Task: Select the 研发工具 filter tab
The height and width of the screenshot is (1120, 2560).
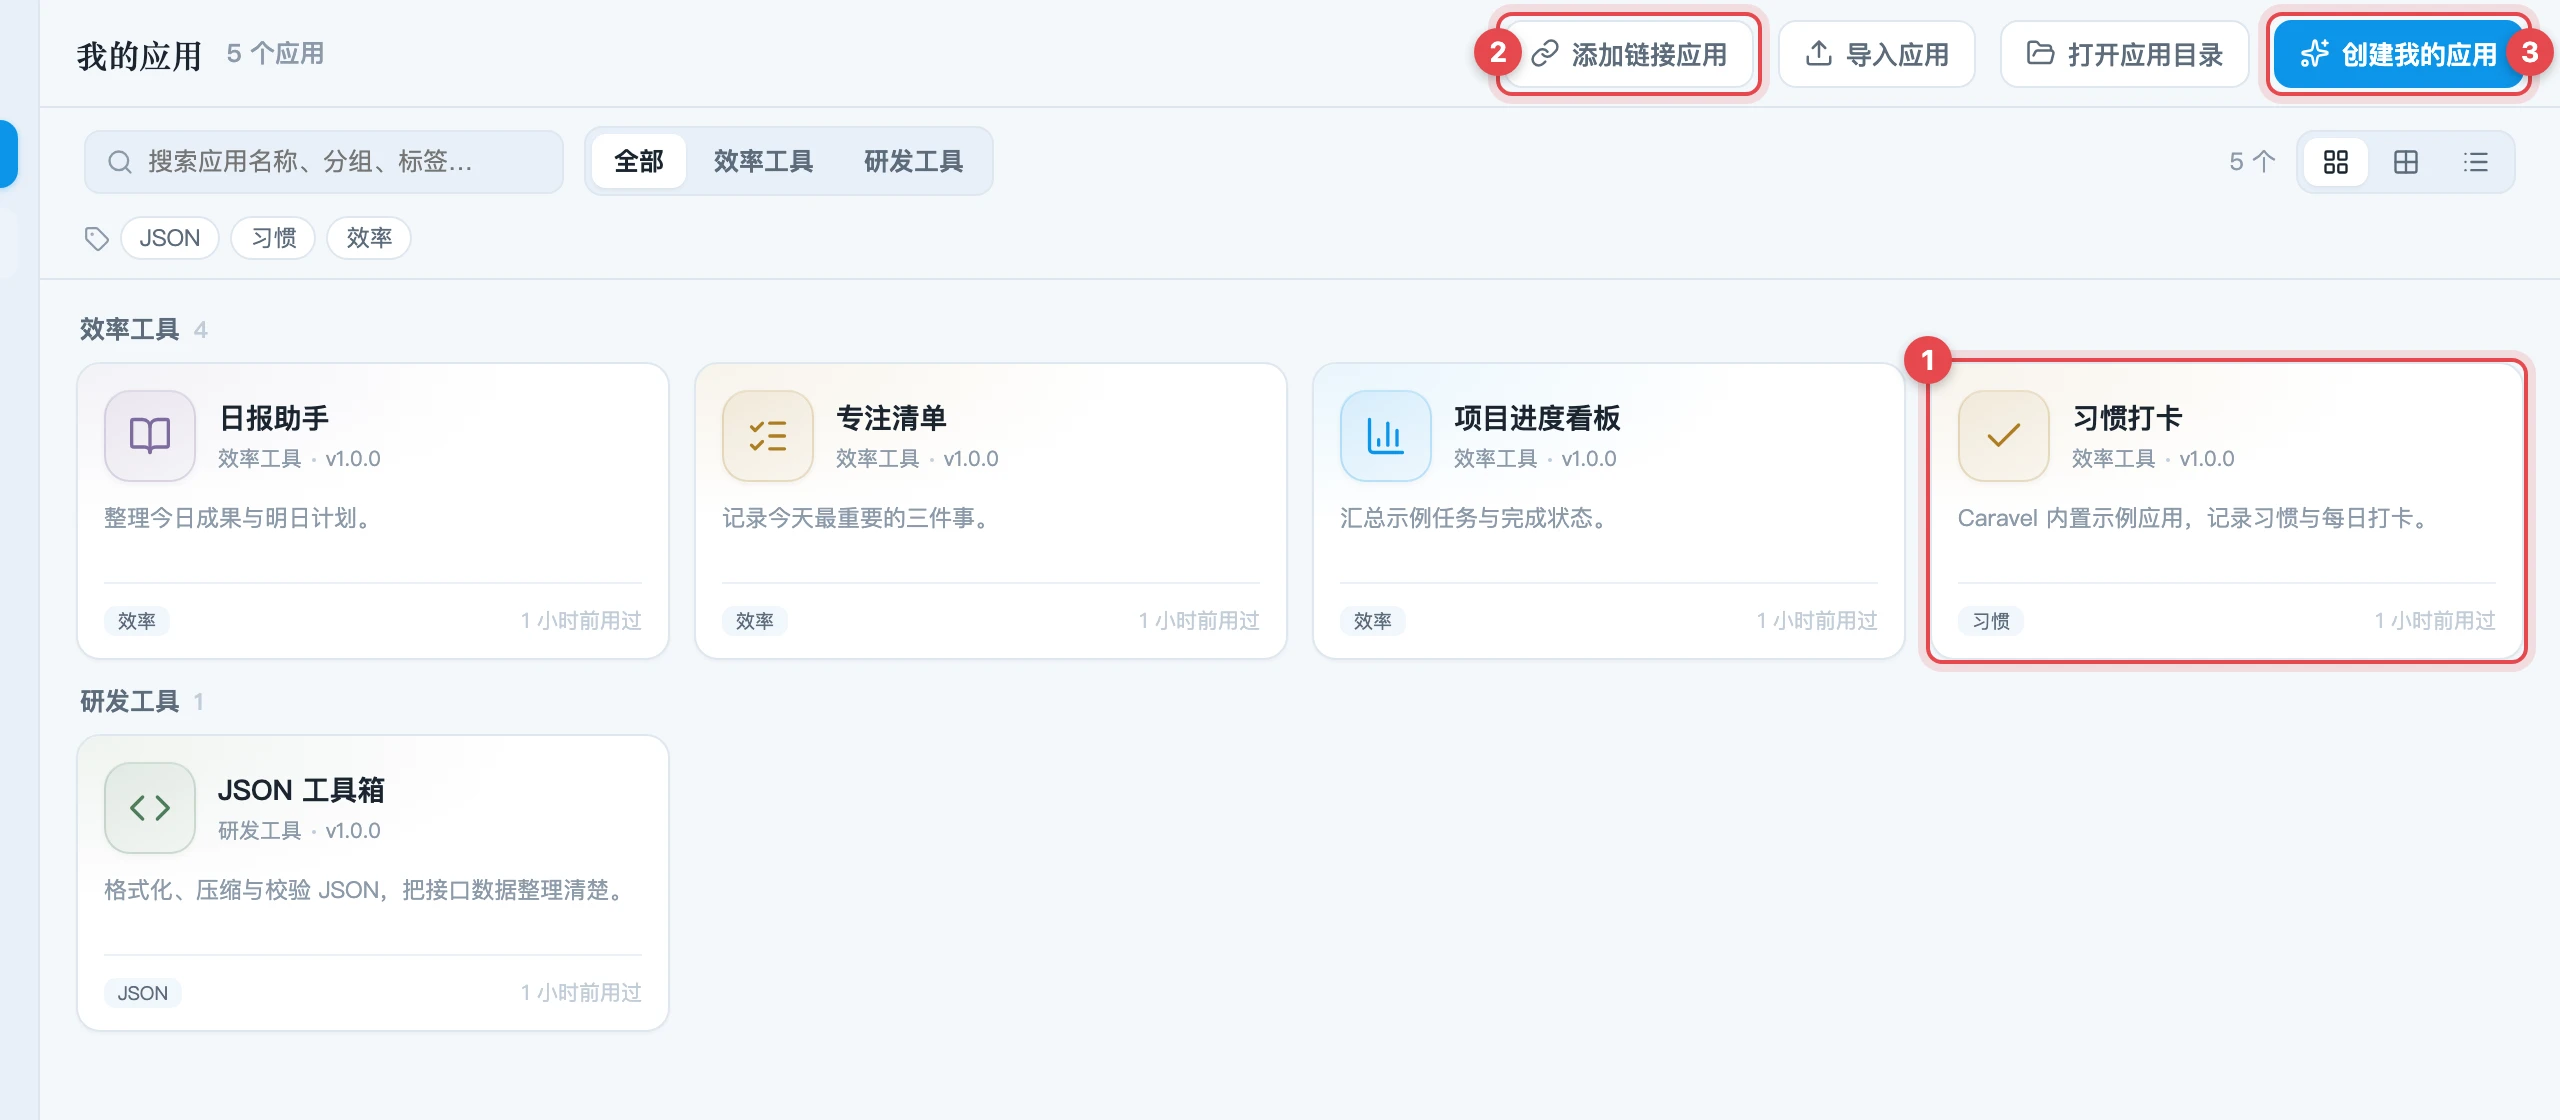Action: tap(914, 161)
